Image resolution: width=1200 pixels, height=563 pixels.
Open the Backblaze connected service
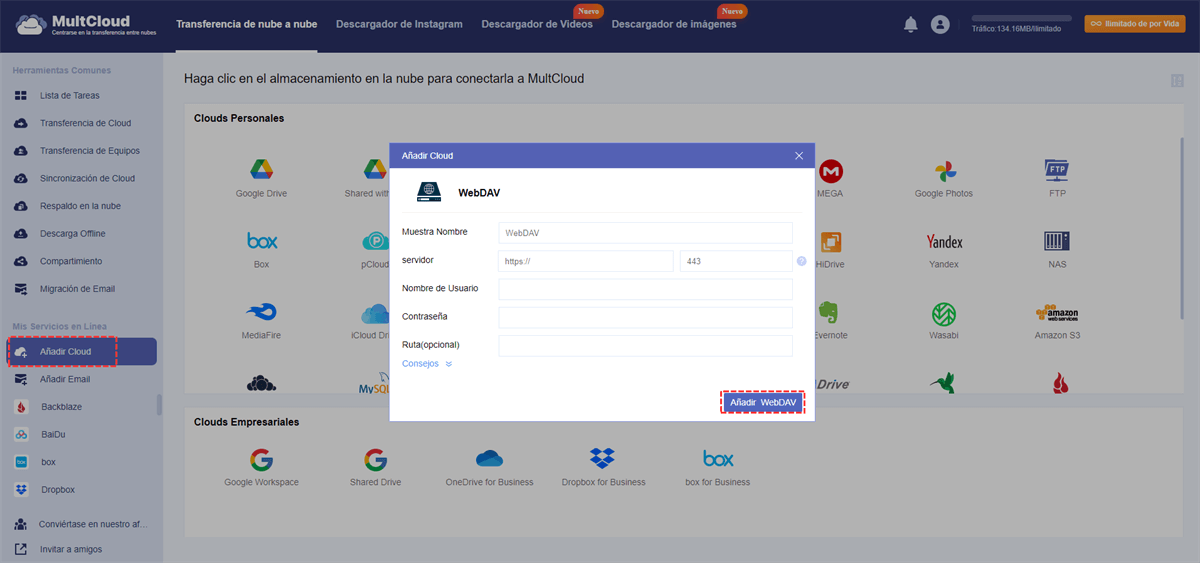tap(80, 407)
